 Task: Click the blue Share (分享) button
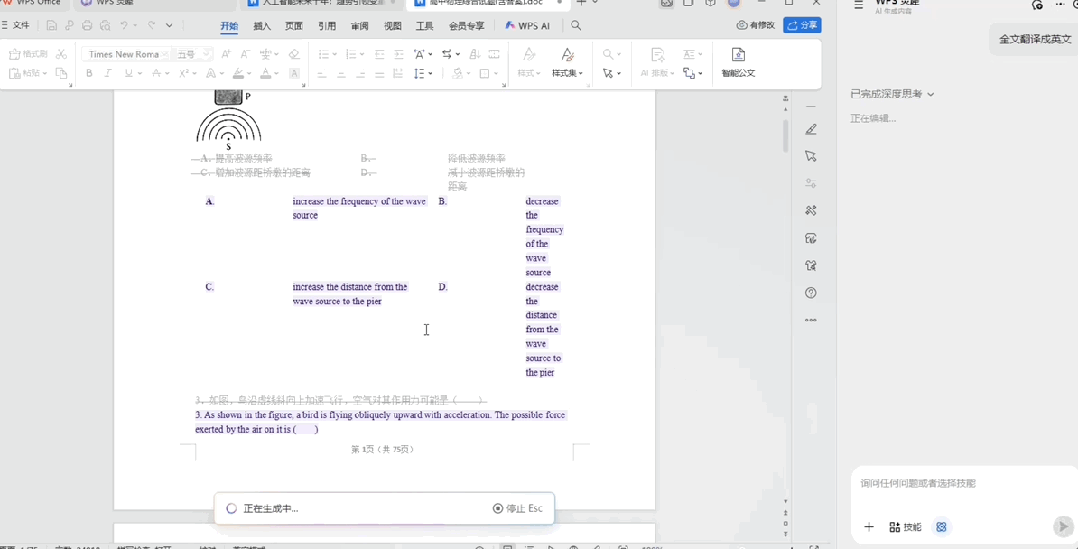[802, 25]
